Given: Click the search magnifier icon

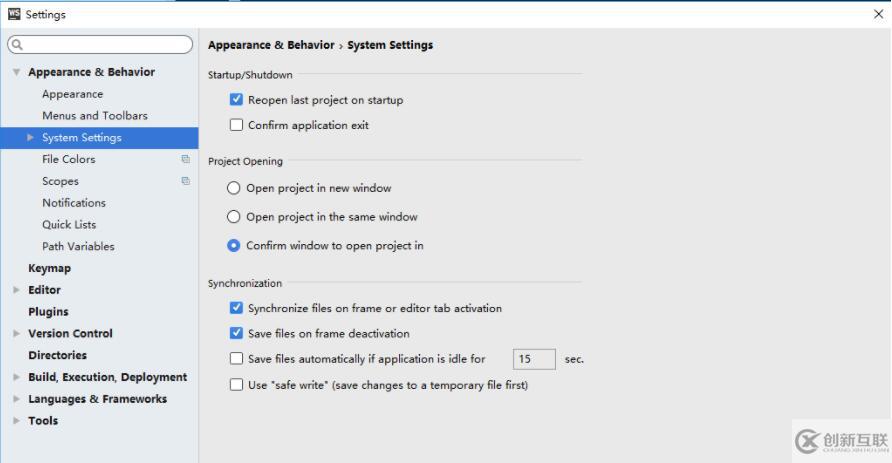Looking at the screenshot, I should point(17,44).
